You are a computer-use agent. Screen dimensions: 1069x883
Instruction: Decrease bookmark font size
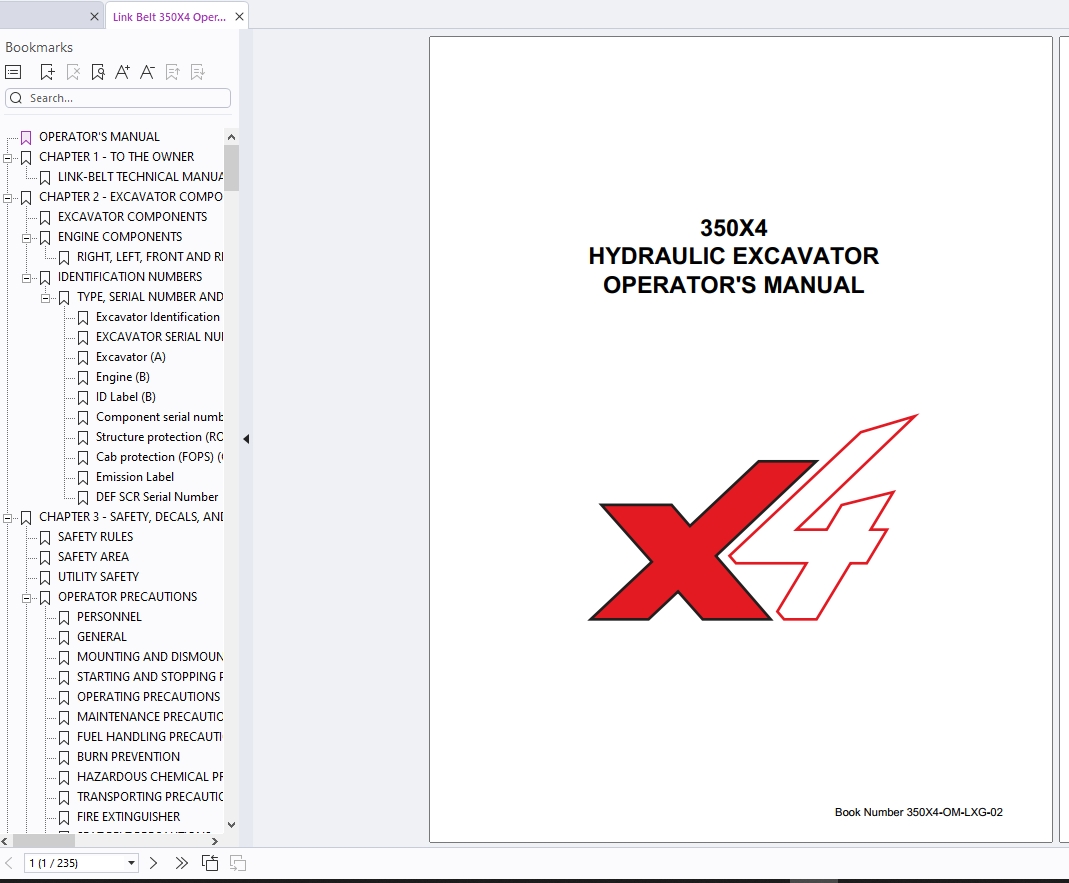(147, 72)
